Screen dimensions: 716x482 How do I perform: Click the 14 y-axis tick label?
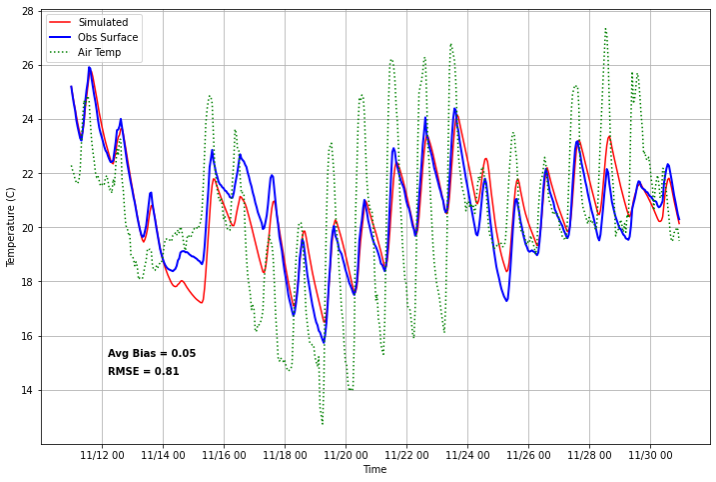pyautogui.click(x=28, y=390)
